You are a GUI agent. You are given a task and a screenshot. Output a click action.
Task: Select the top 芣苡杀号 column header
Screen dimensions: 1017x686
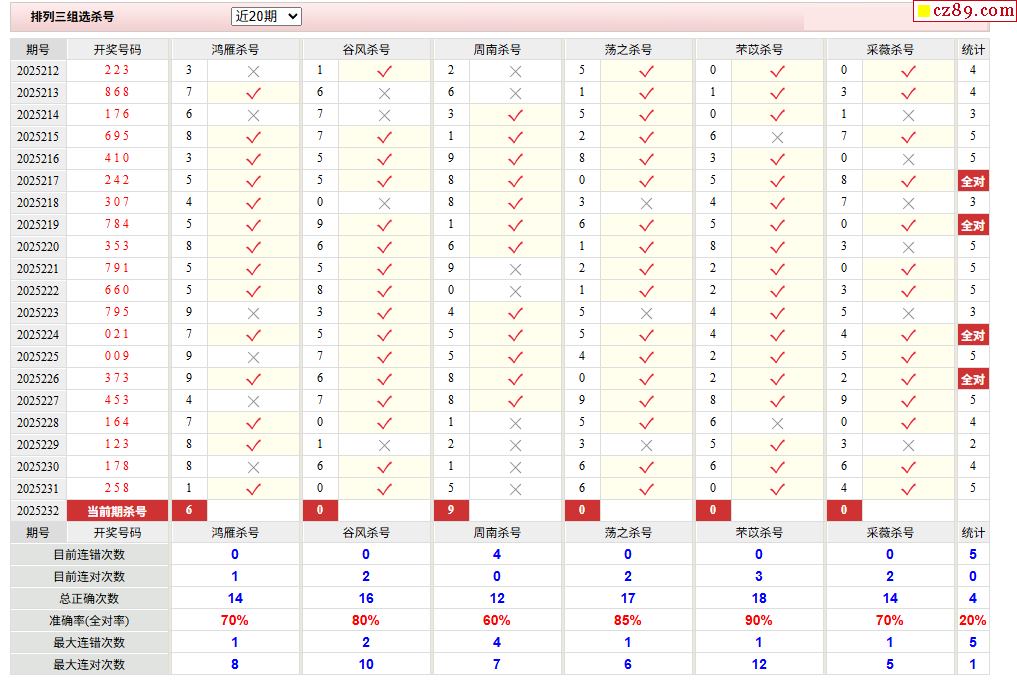pos(759,49)
